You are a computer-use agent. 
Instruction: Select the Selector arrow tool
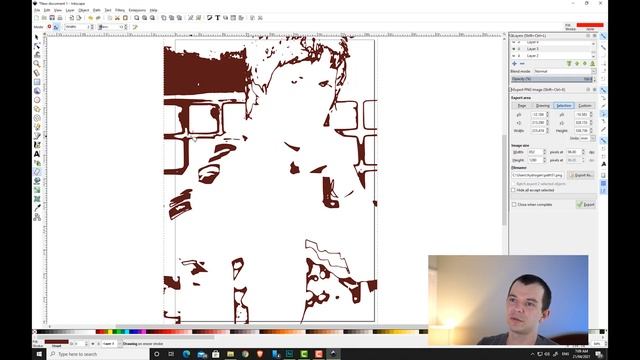tap(37, 37)
